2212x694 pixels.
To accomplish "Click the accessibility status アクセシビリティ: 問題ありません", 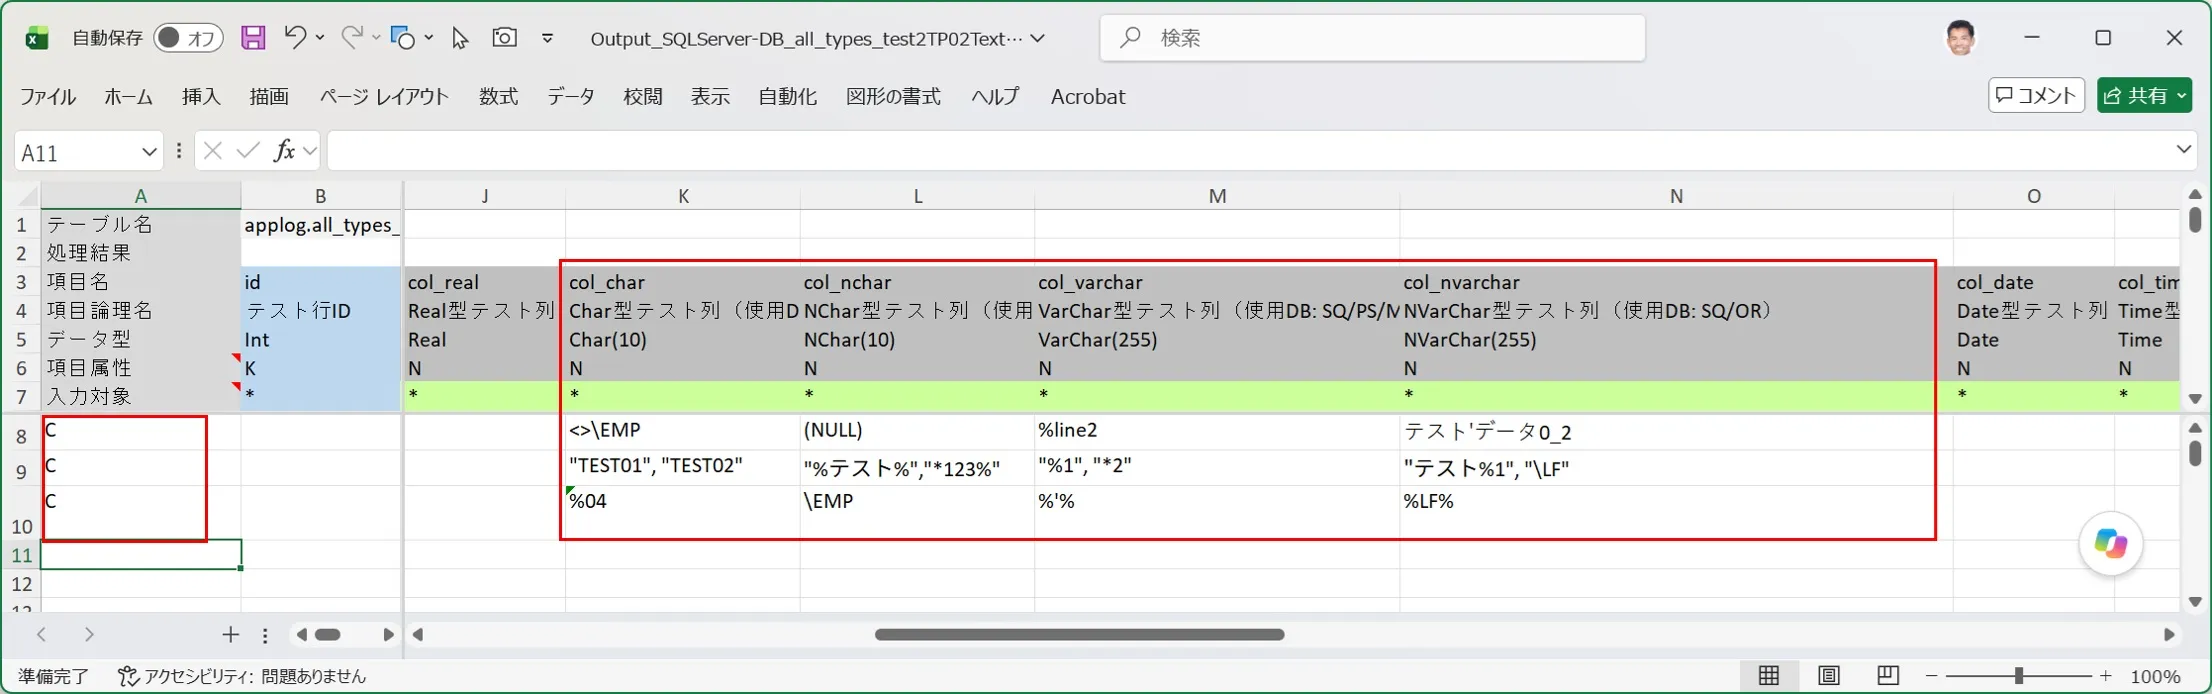I will (x=242, y=677).
